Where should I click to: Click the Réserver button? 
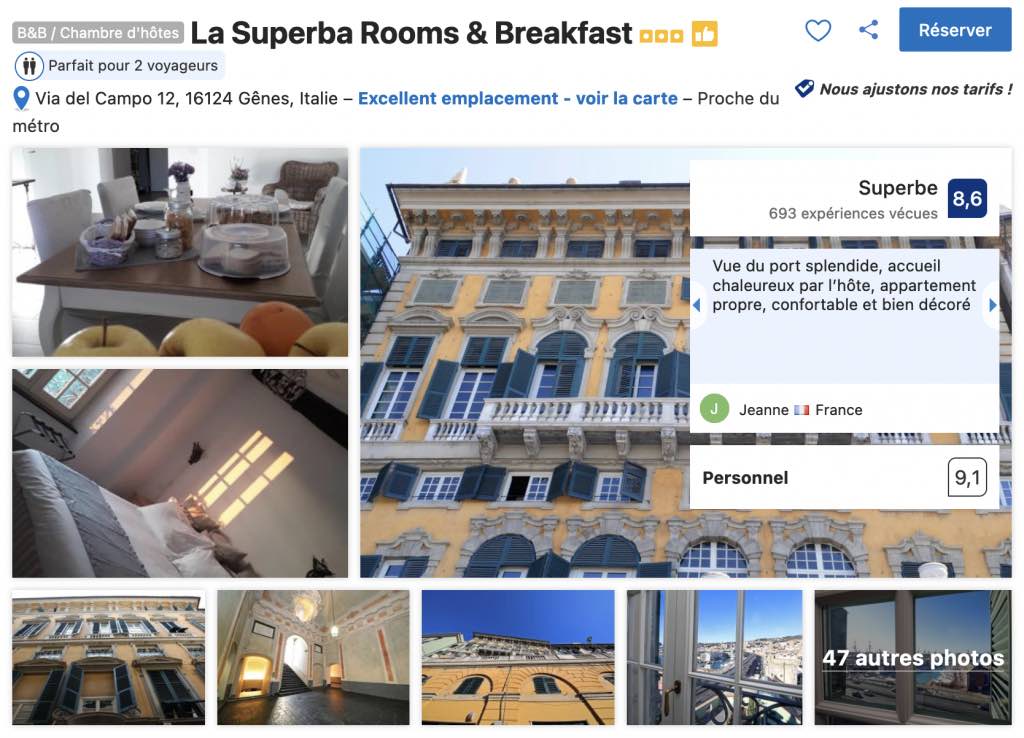pos(955,30)
